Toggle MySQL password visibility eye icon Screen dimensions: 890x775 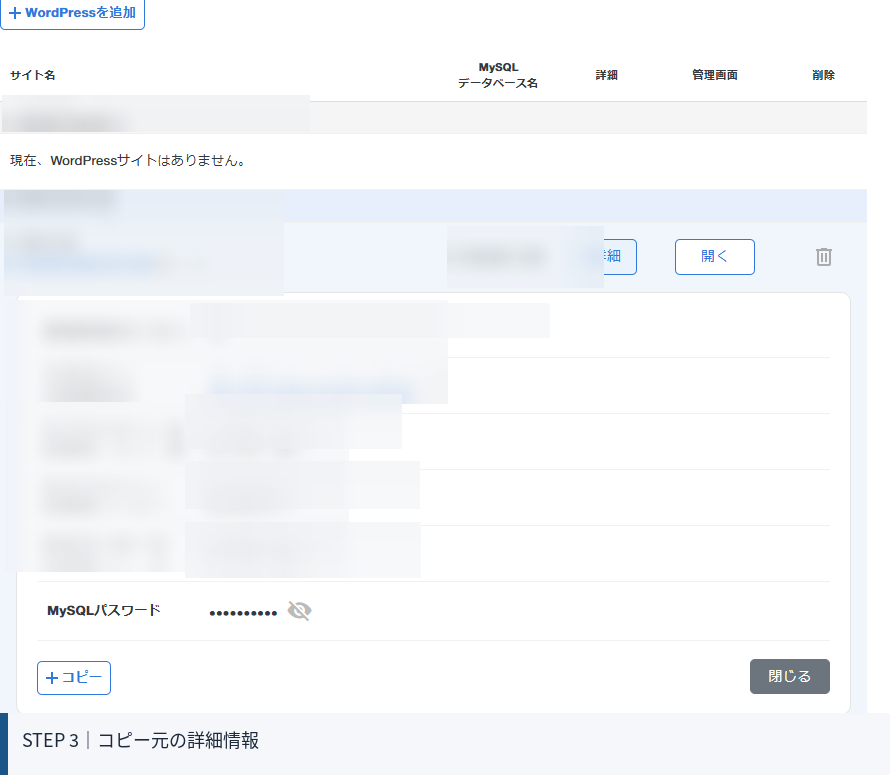point(299,611)
